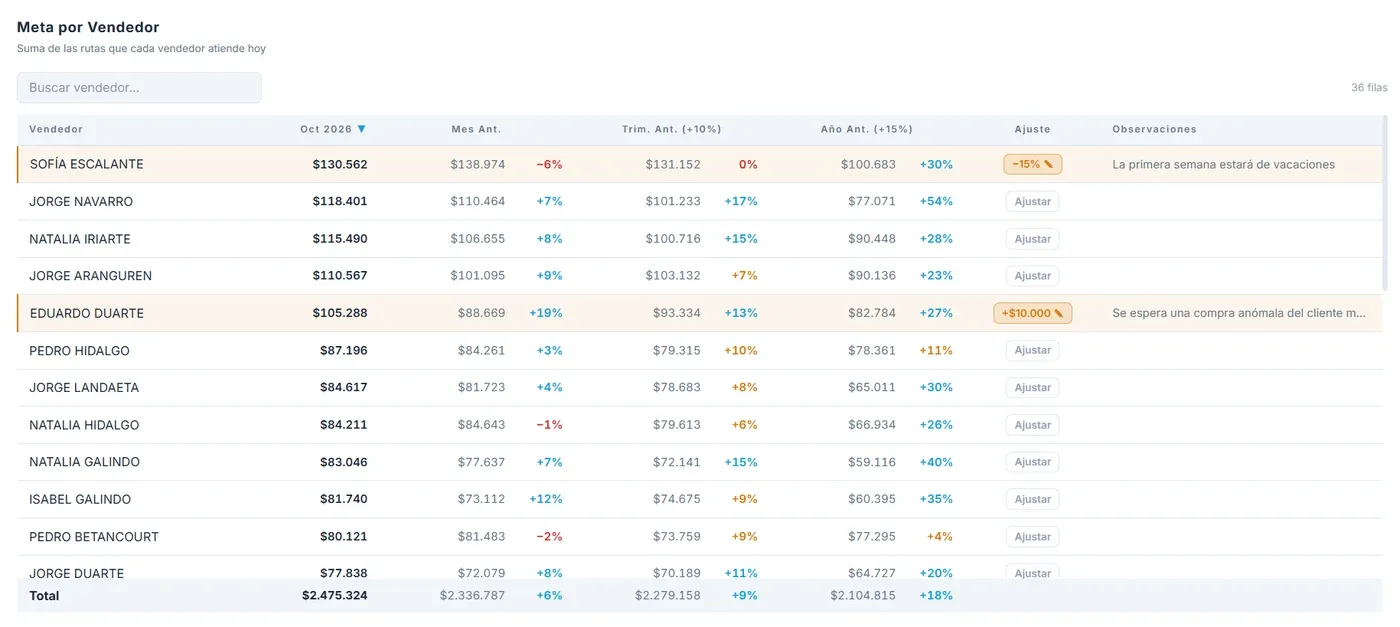The width and height of the screenshot is (1400, 627).
Task: Click Ajustar for Natalia Hidalgo
Action: pyautogui.click(x=1032, y=425)
